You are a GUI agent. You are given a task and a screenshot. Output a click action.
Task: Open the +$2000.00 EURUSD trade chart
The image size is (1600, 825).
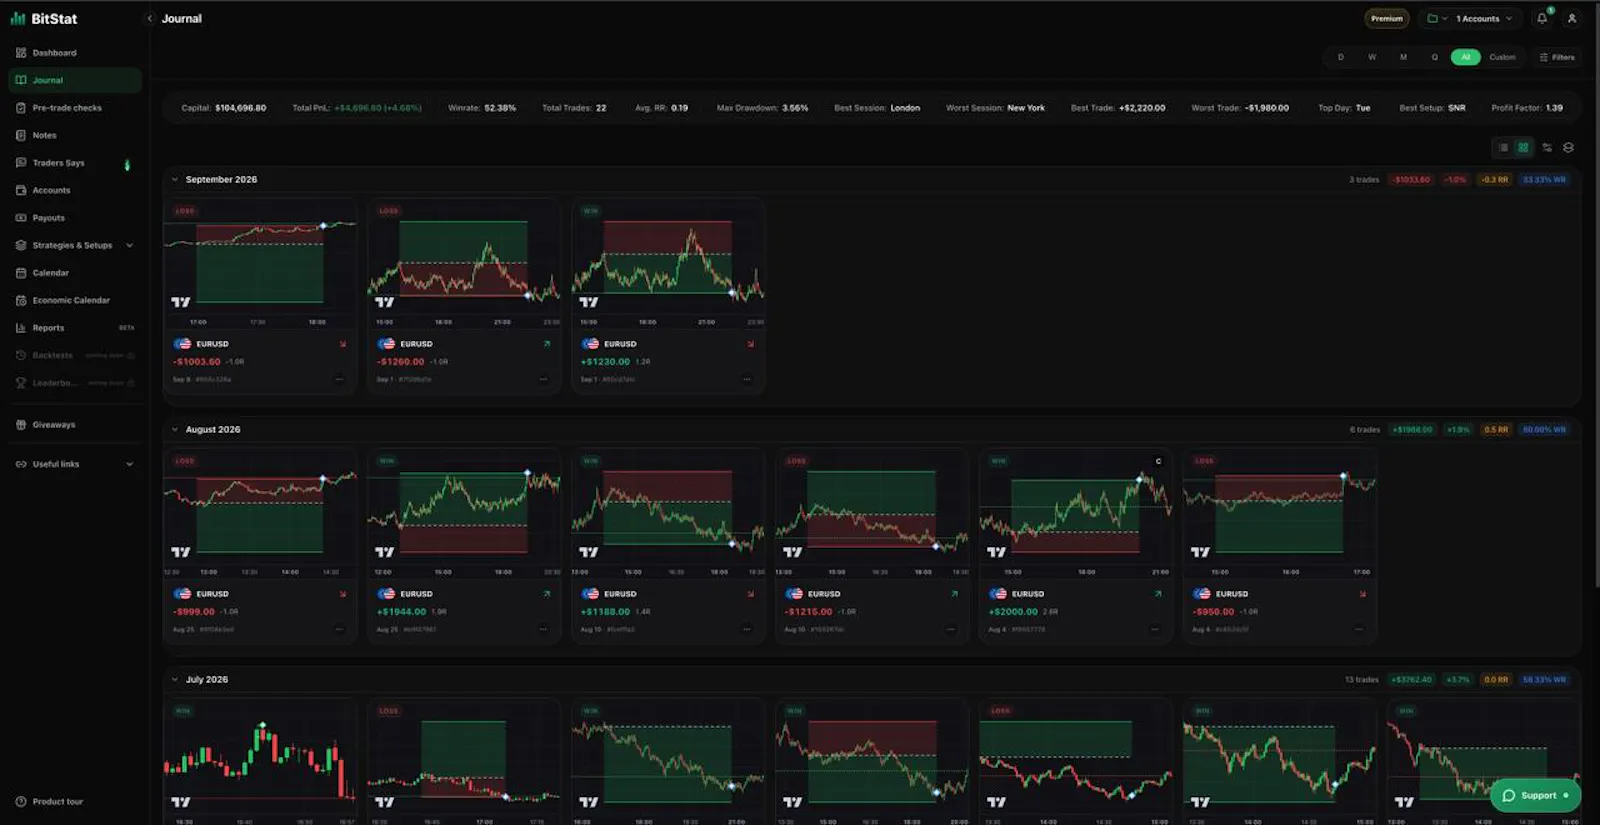(1076, 515)
